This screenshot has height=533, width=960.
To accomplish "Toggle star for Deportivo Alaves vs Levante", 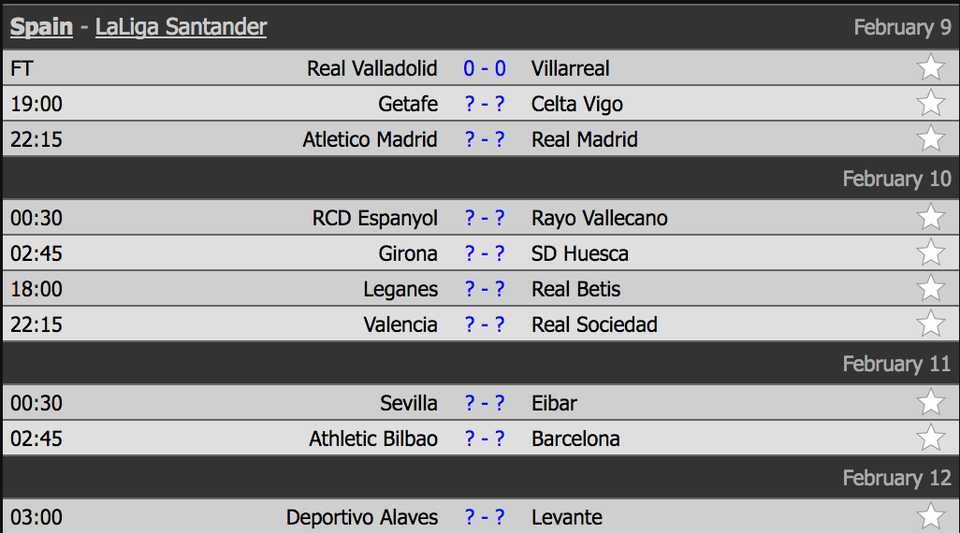I will pos(931,516).
